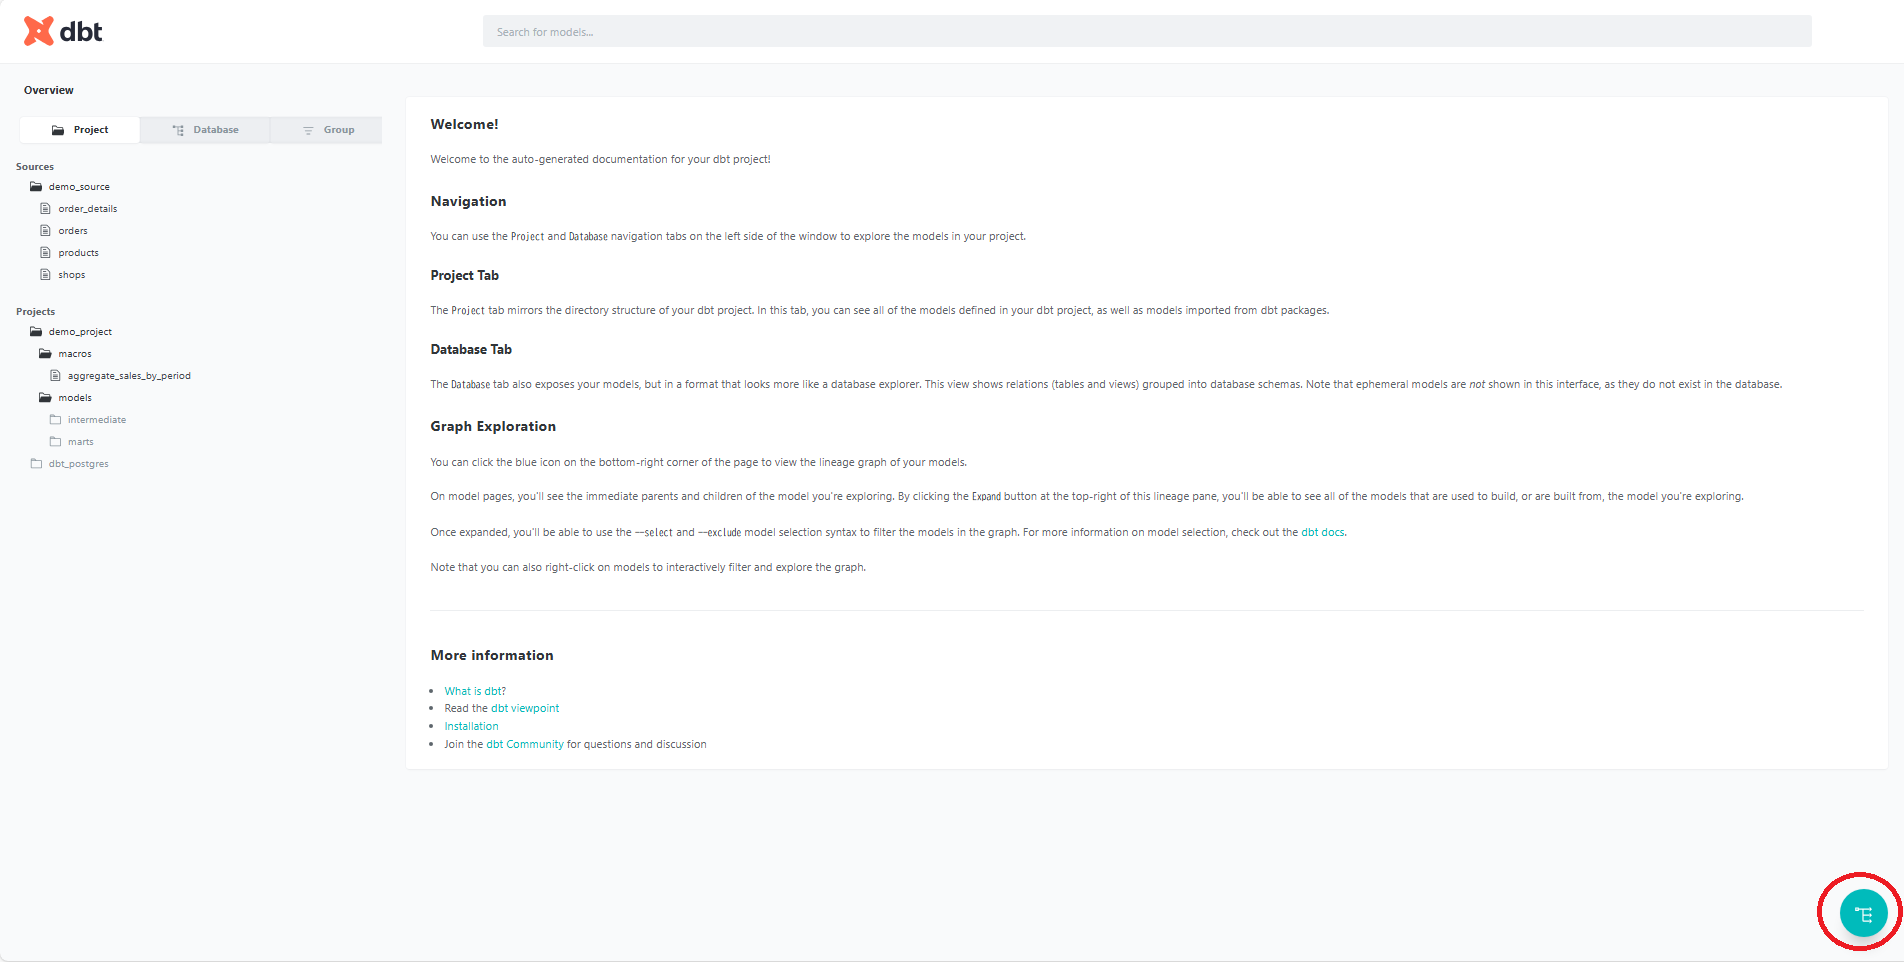Switch to the Group tab
Screen dimensions: 1904x962
pyautogui.click(x=327, y=130)
